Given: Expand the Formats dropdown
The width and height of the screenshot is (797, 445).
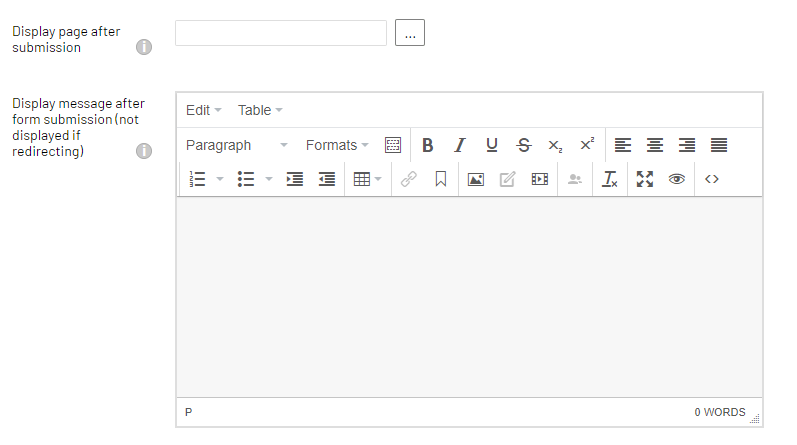Looking at the screenshot, I should click(x=337, y=145).
